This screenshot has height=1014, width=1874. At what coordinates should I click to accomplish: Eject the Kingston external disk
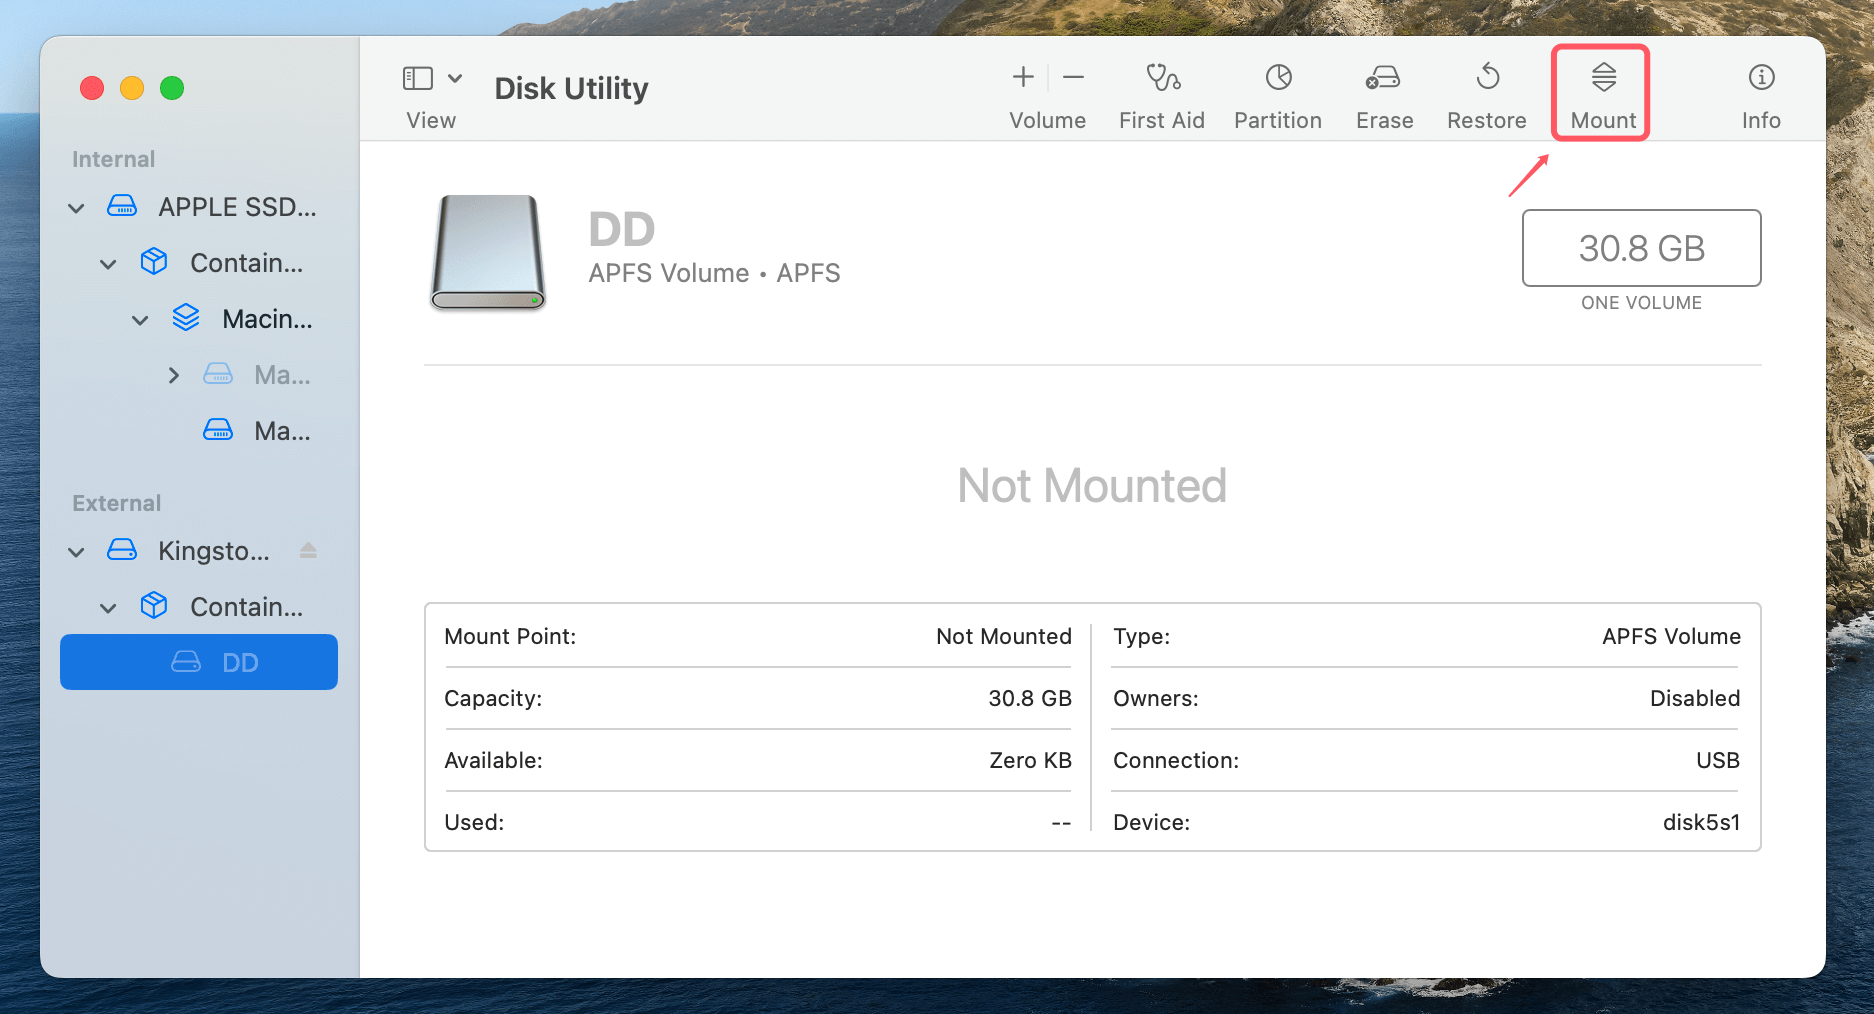point(308,550)
